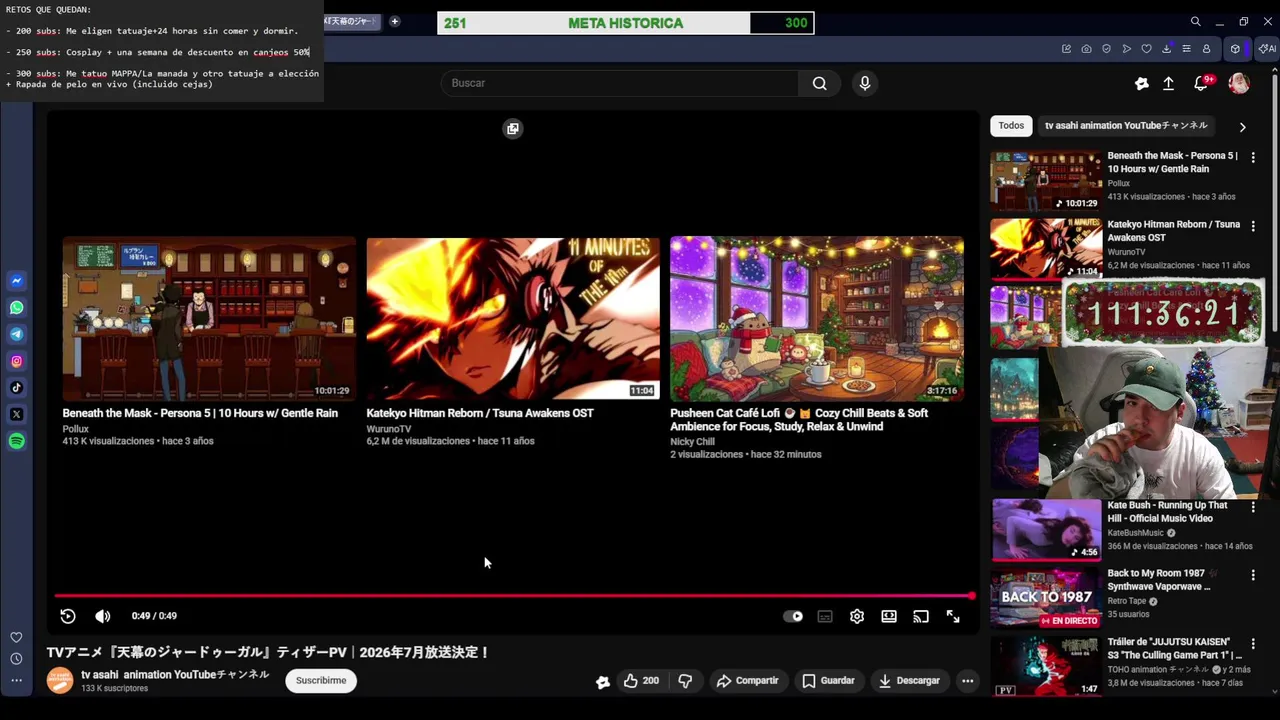The width and height of the screenshot is (1280, 720).
Task: Click the shield privacy protection icon
Action: [1106, 49]
